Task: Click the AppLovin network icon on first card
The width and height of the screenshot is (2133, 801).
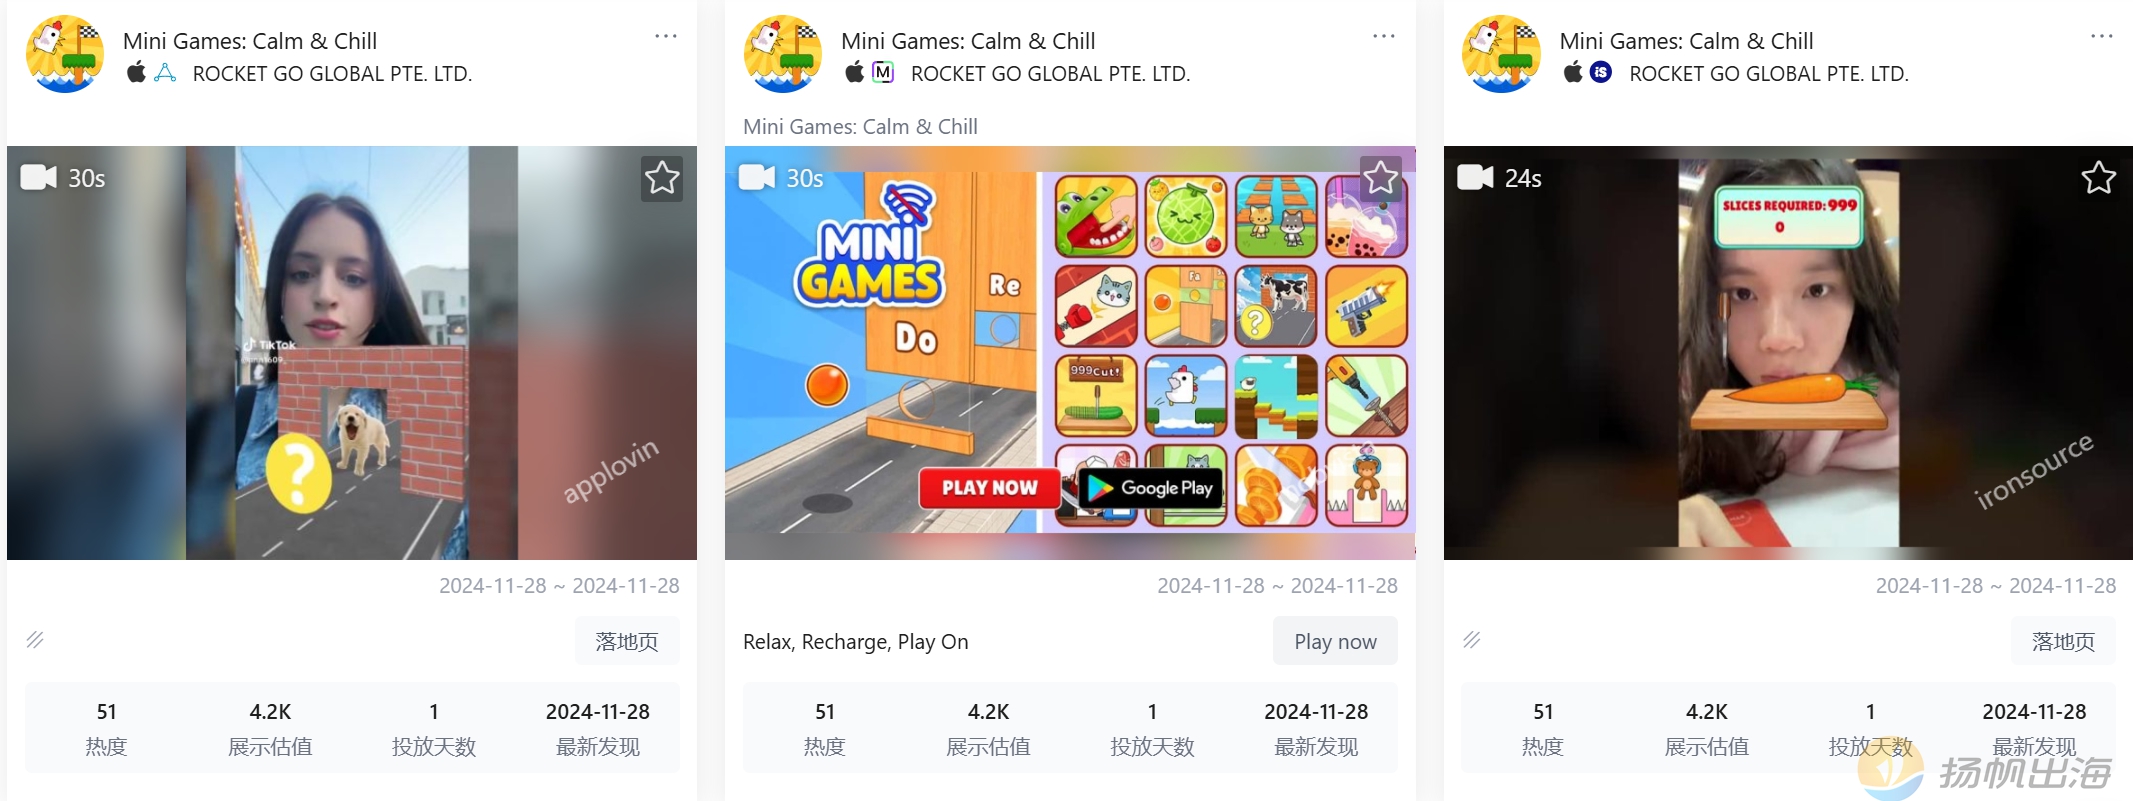Action: [x=165, y=73]
